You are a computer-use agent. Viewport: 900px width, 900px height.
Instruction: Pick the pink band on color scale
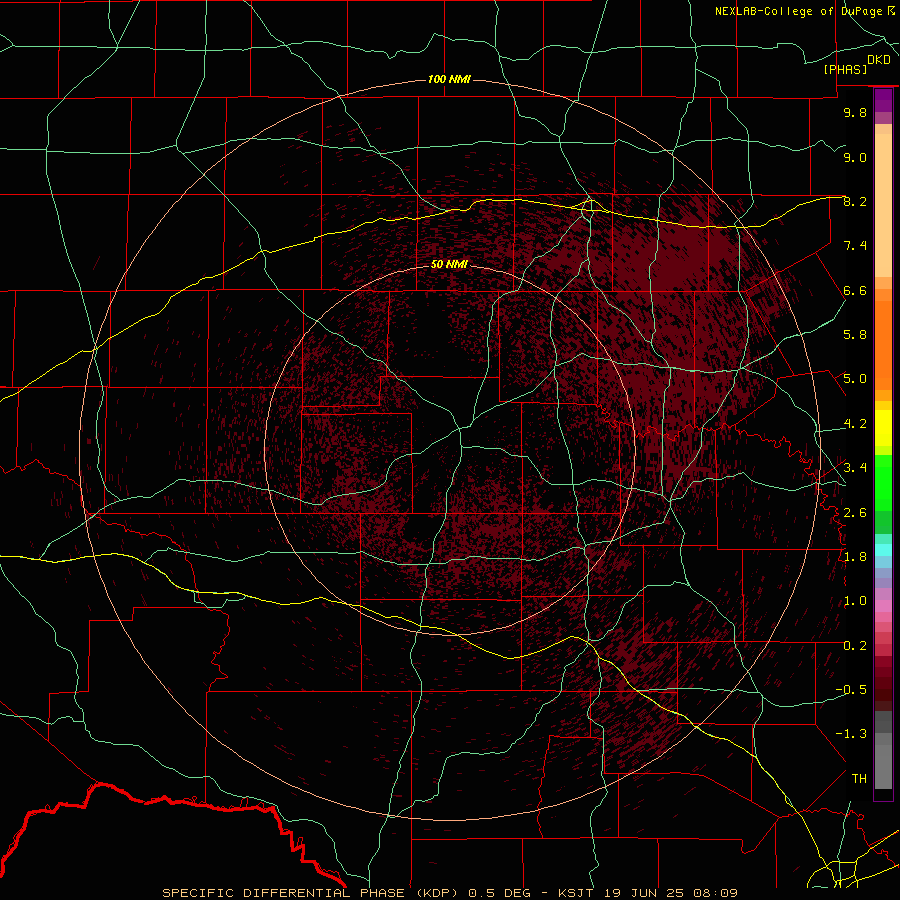pos(883,606)
